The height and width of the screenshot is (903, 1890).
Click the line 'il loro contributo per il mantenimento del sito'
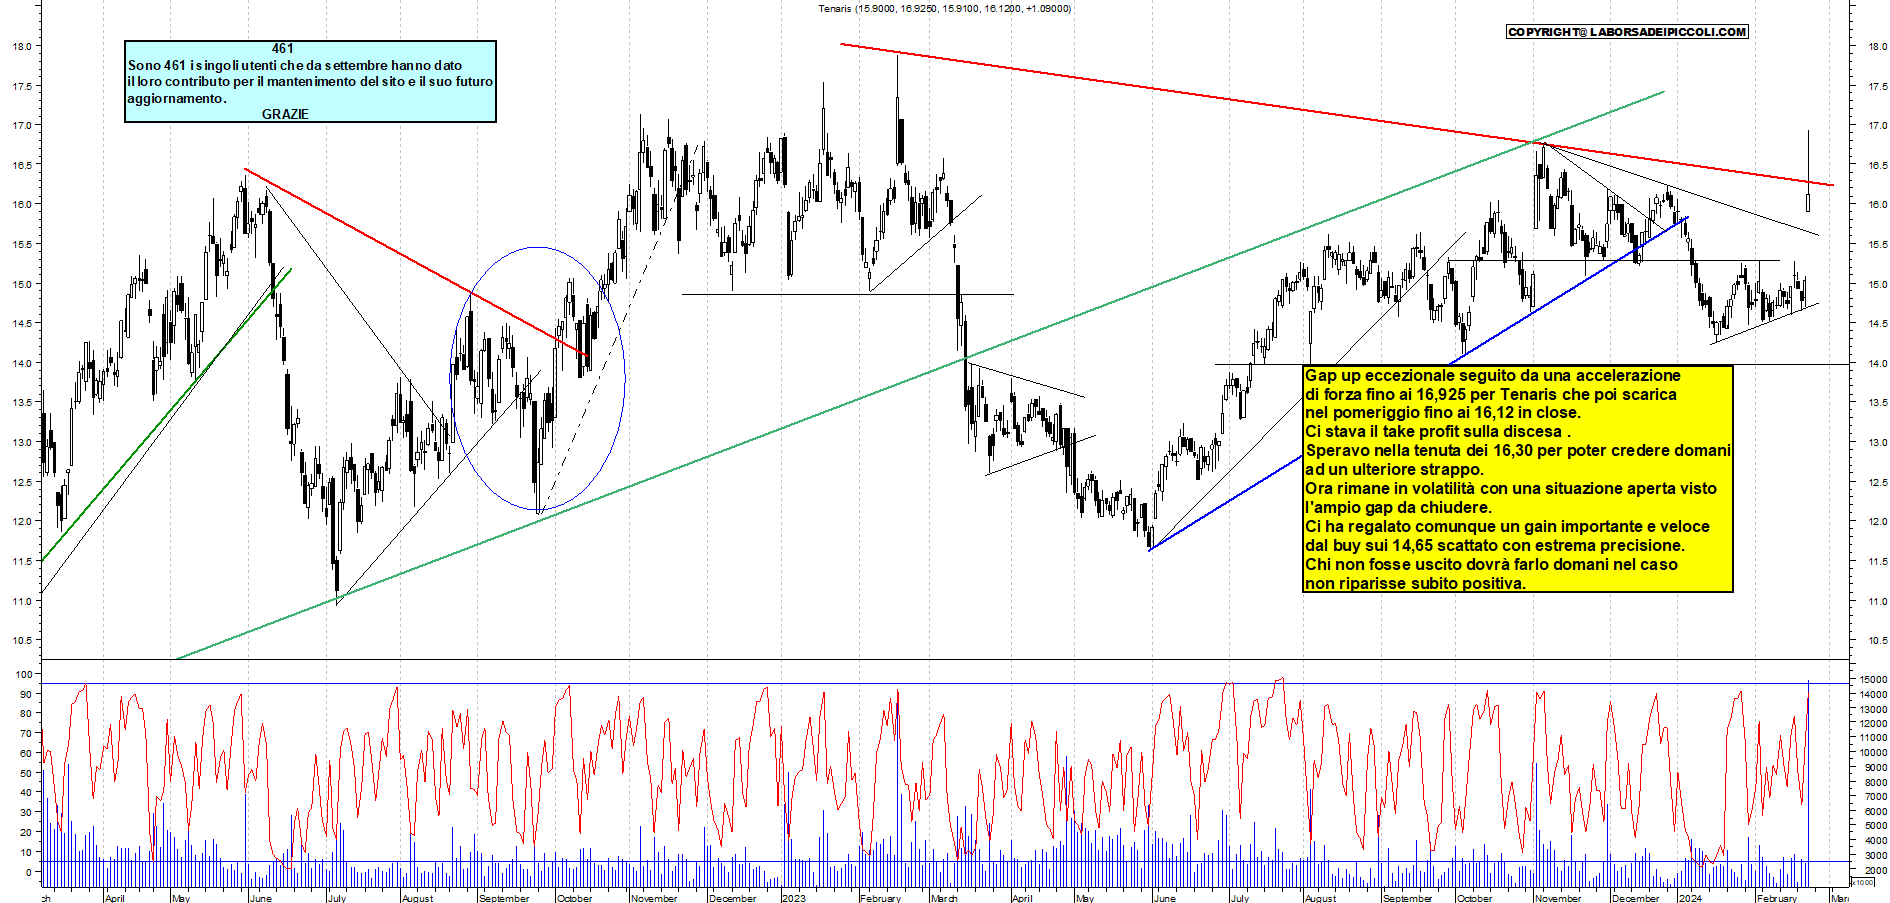coord(310,81)
